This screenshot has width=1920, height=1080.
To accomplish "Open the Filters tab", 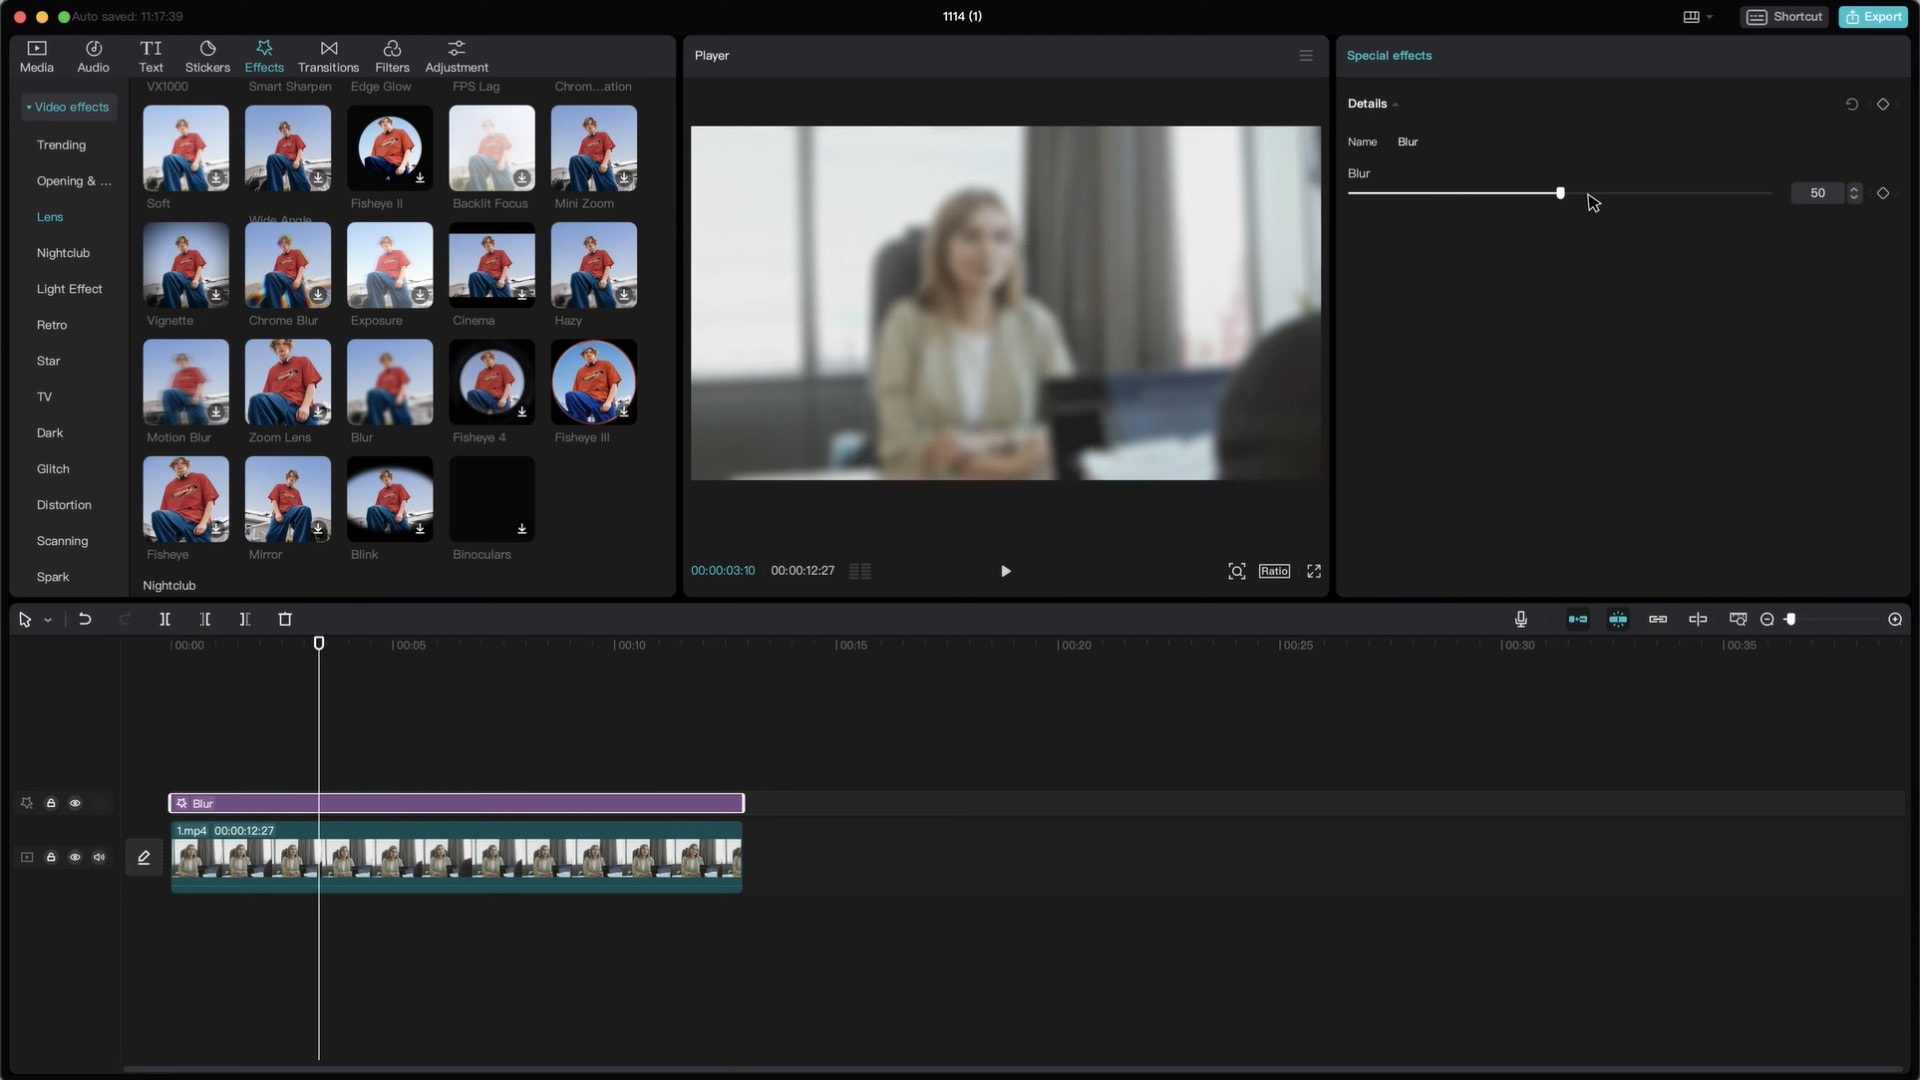I will (392, 55).
